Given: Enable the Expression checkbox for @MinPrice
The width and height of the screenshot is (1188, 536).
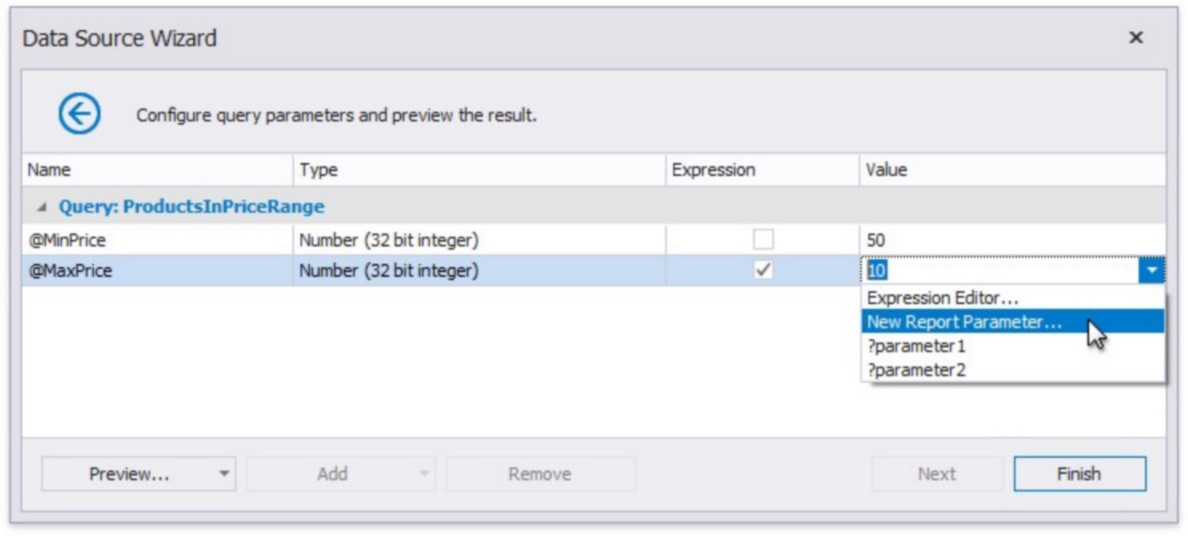Looking at the screenshot, I should [x=763, y=240].
